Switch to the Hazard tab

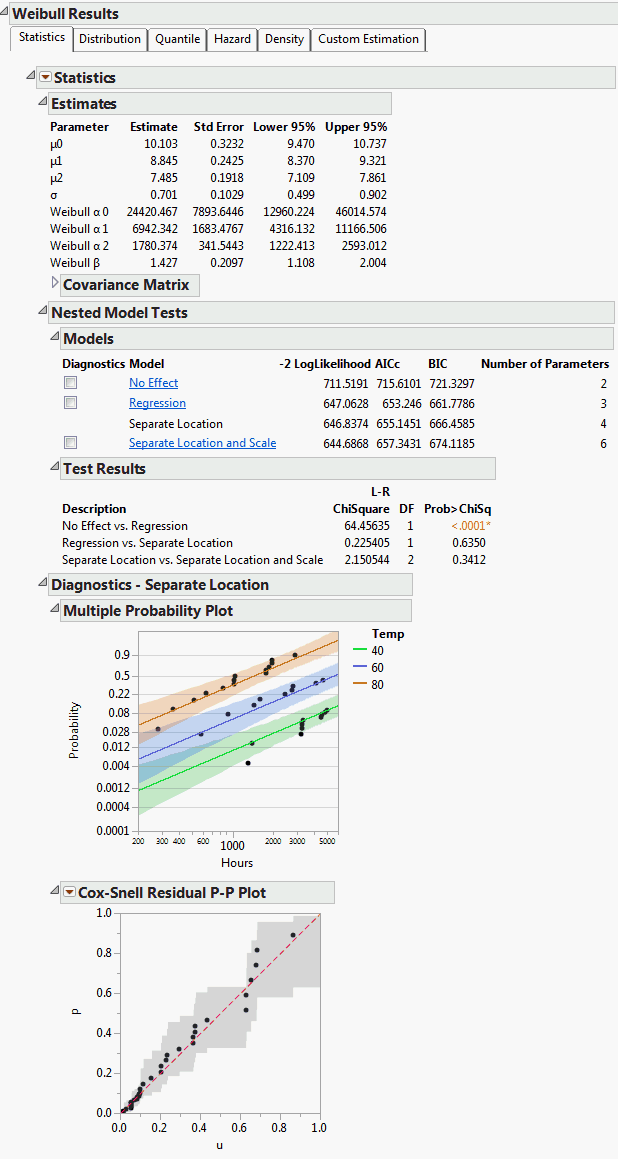pos(232,39)
